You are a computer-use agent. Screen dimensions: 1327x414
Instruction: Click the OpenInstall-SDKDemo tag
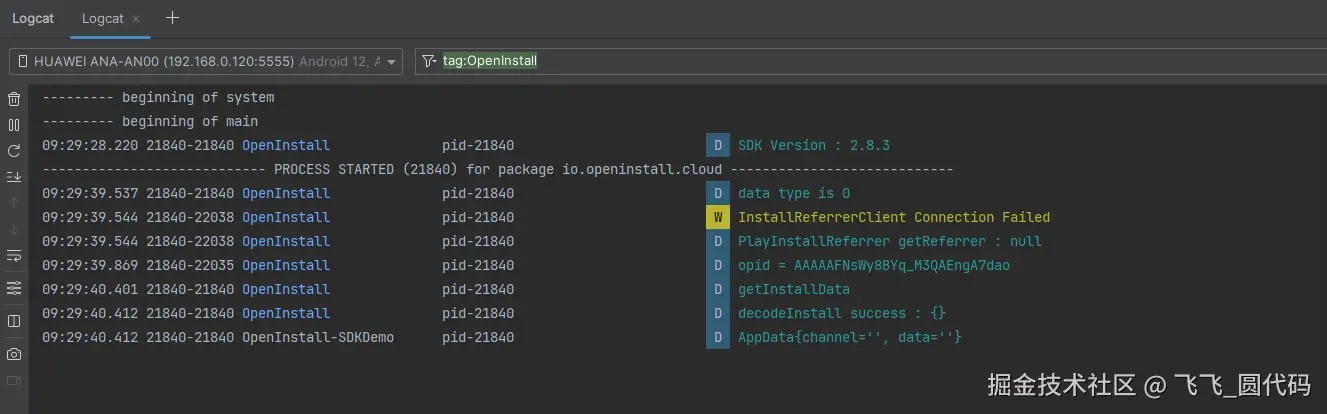[318, 337]
